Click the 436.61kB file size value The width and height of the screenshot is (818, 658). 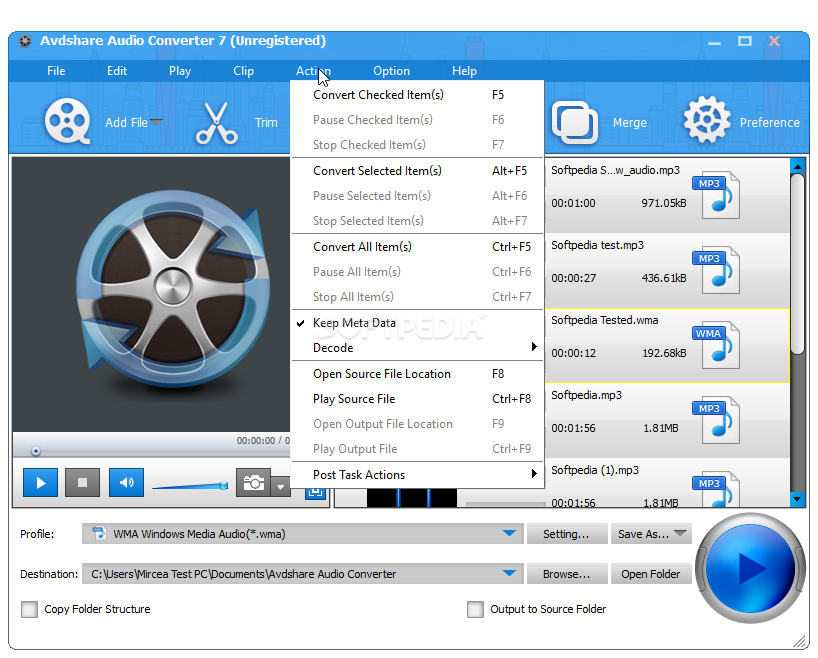click(x=664, y=278)
